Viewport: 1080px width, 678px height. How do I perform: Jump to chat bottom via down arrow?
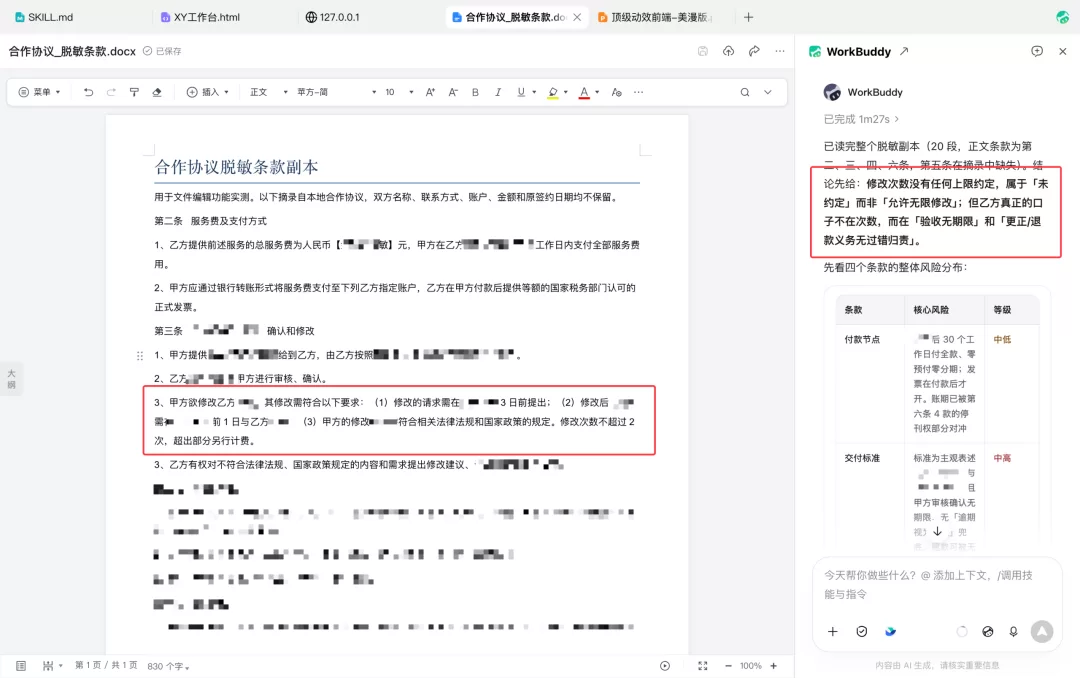pos(937,531)
